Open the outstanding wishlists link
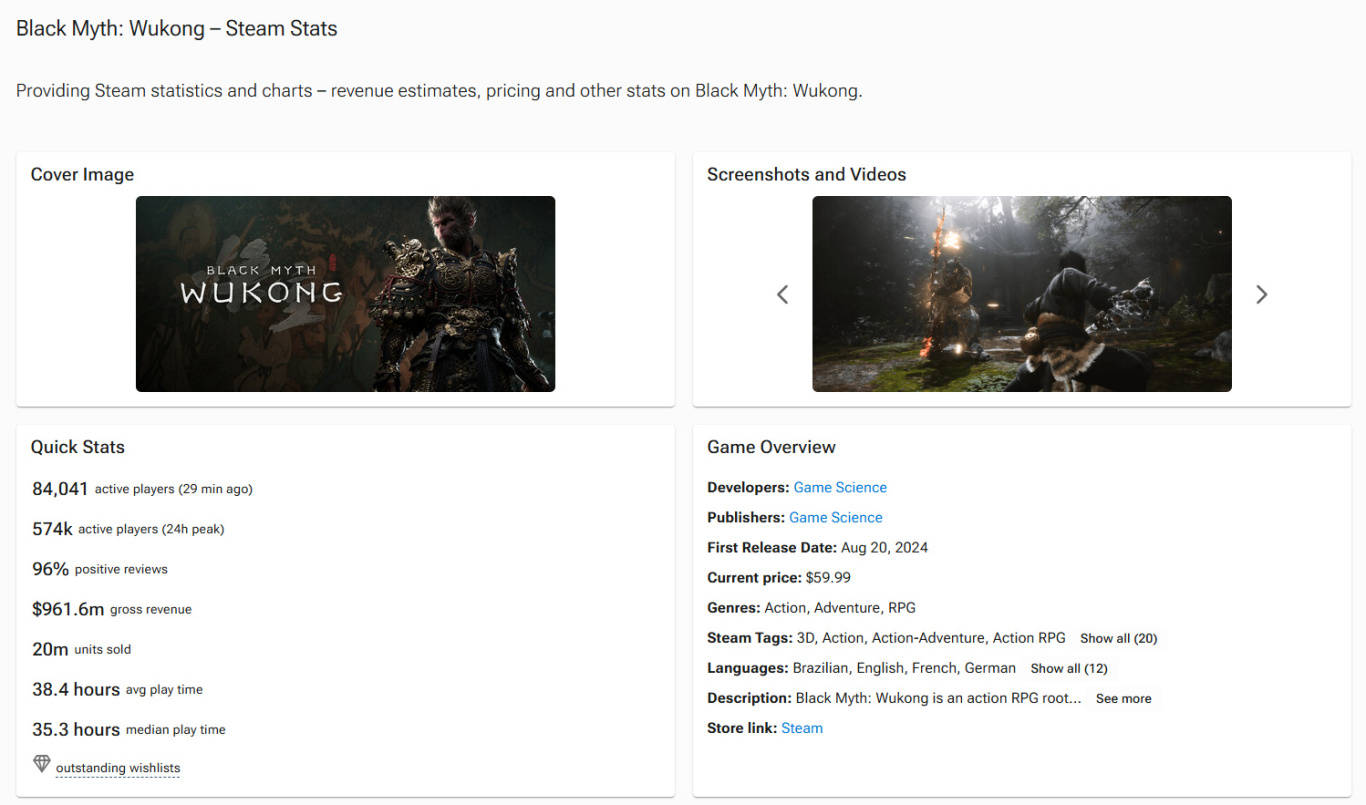The image size is (1366, 805). coord(118,768)
